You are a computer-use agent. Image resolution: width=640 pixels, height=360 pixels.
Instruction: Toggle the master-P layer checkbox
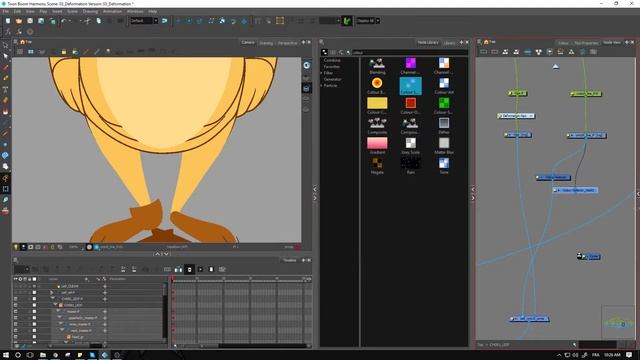coord(16,311)
